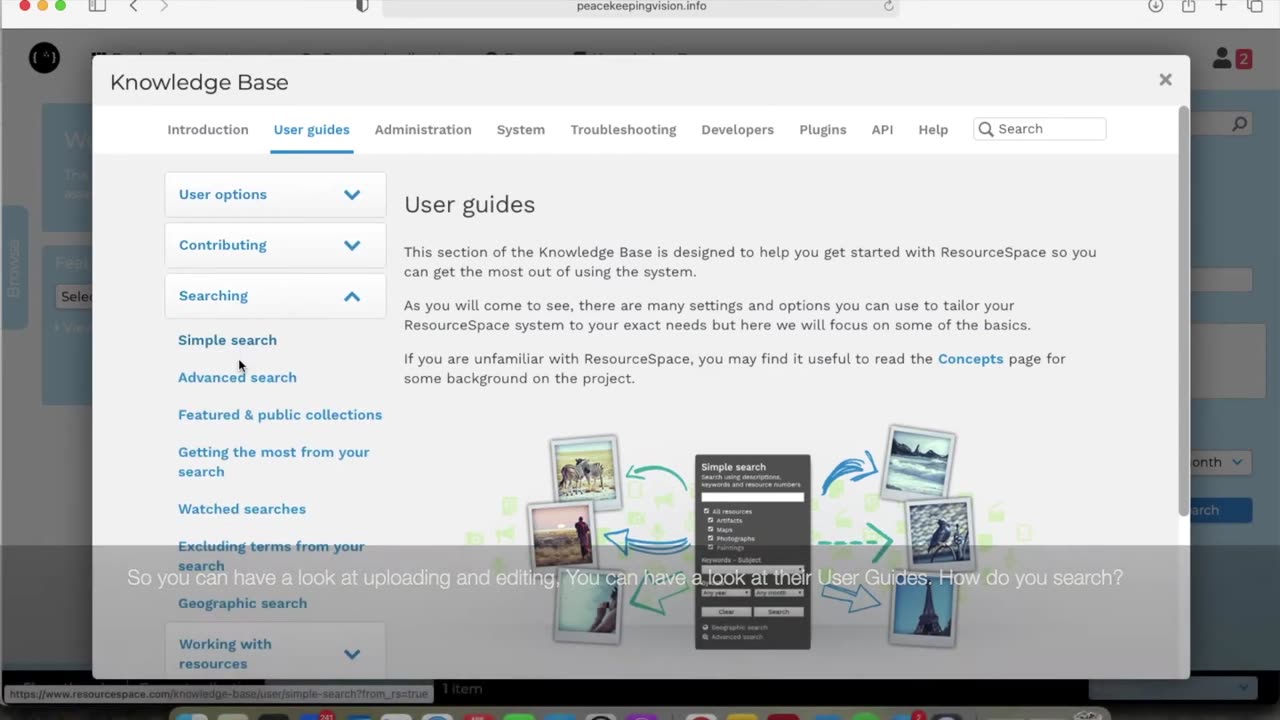Follow the Concepts page link
The image size is (1280, 720).
tap(970, 359)
